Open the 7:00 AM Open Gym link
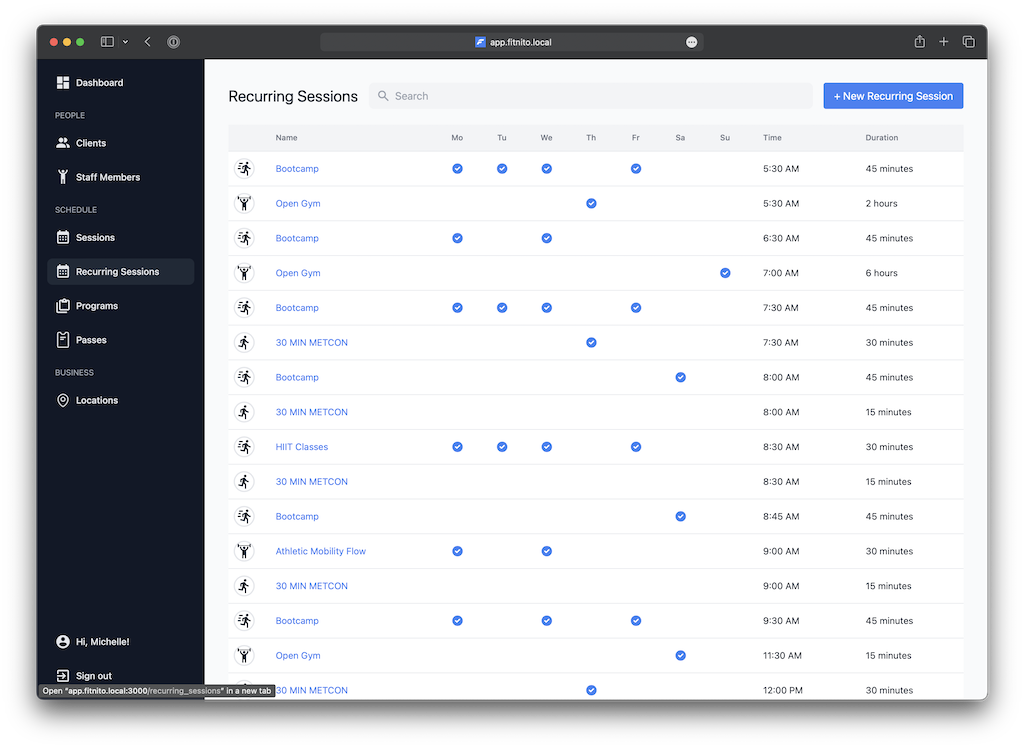1024x748 pixels. [298, 273]
